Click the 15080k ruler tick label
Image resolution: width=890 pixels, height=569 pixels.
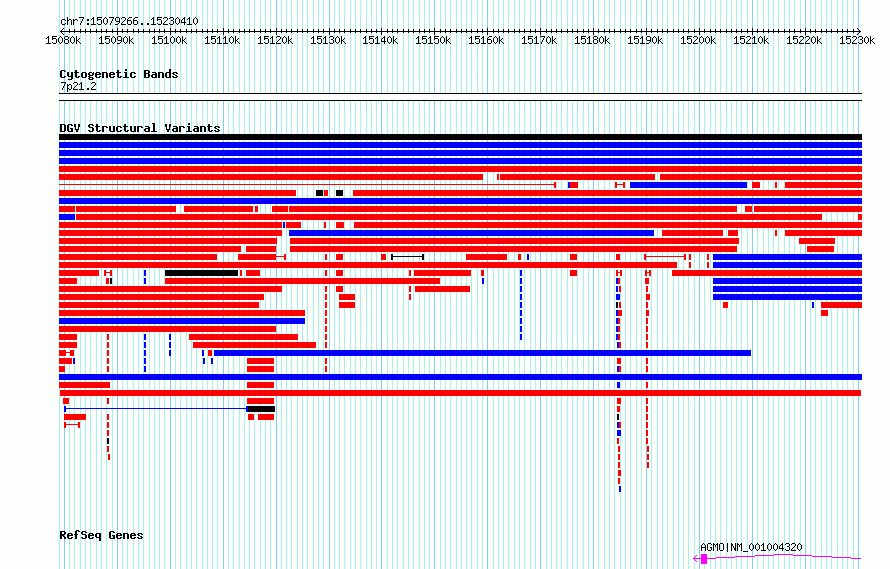pyautogui.click(x=63, y=40)
